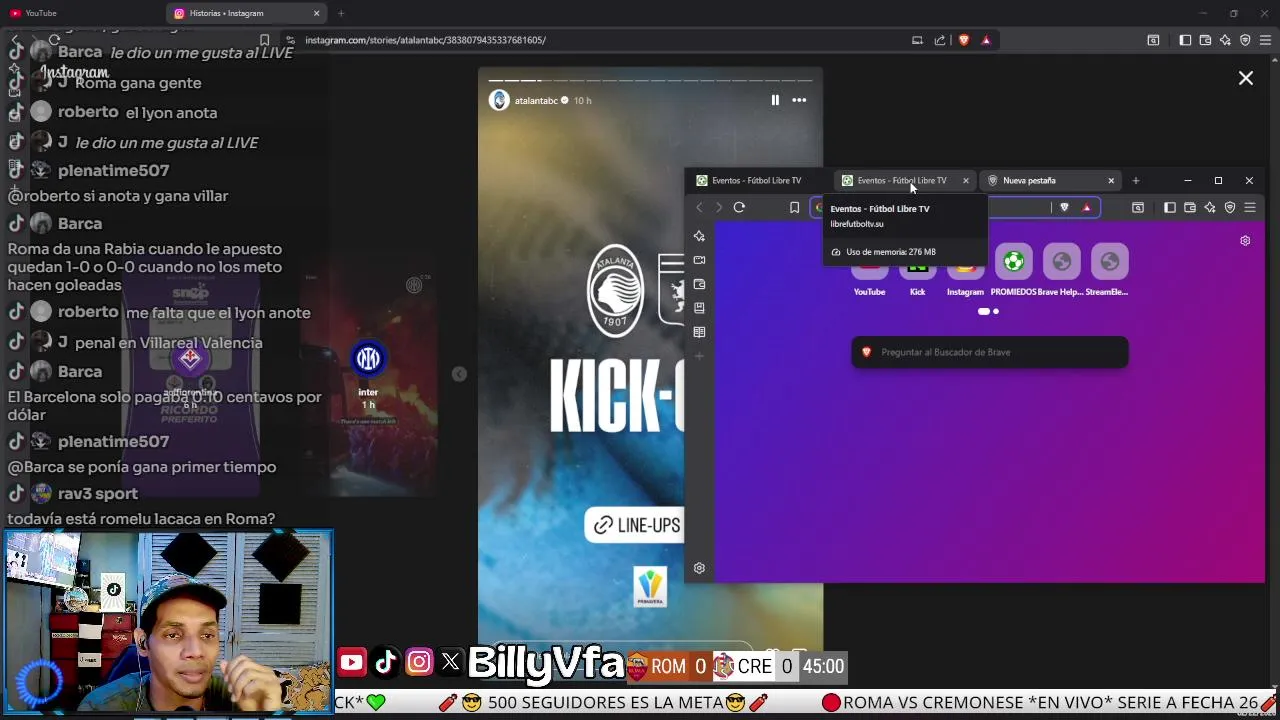Open Brave Shields in the front window address bar
1280x720 pixels.
click(x=1064, y=208)
